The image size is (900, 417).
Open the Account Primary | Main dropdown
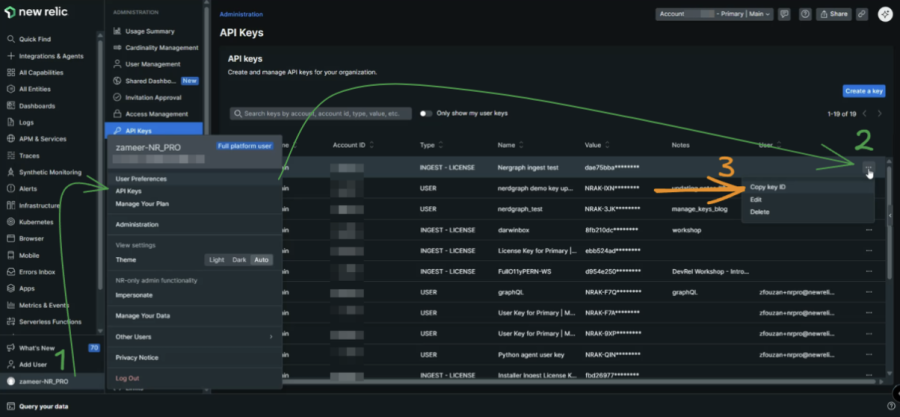[x=715, y=14]
